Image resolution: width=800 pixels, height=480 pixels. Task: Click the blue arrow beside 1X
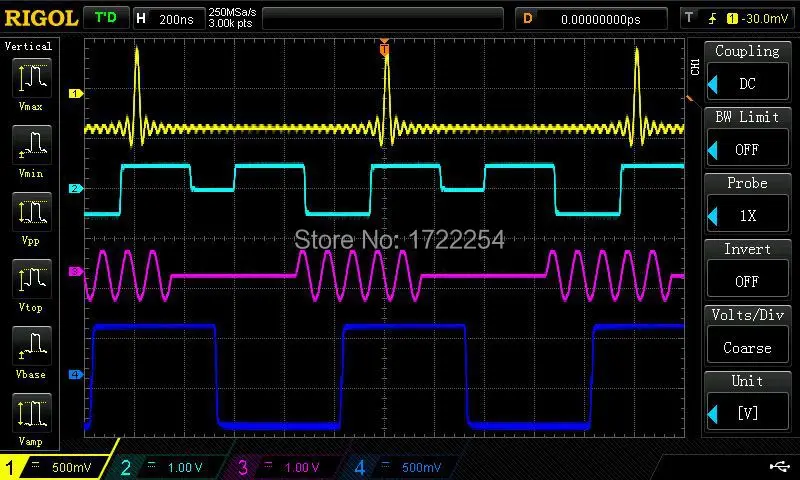tap(713, 216)
